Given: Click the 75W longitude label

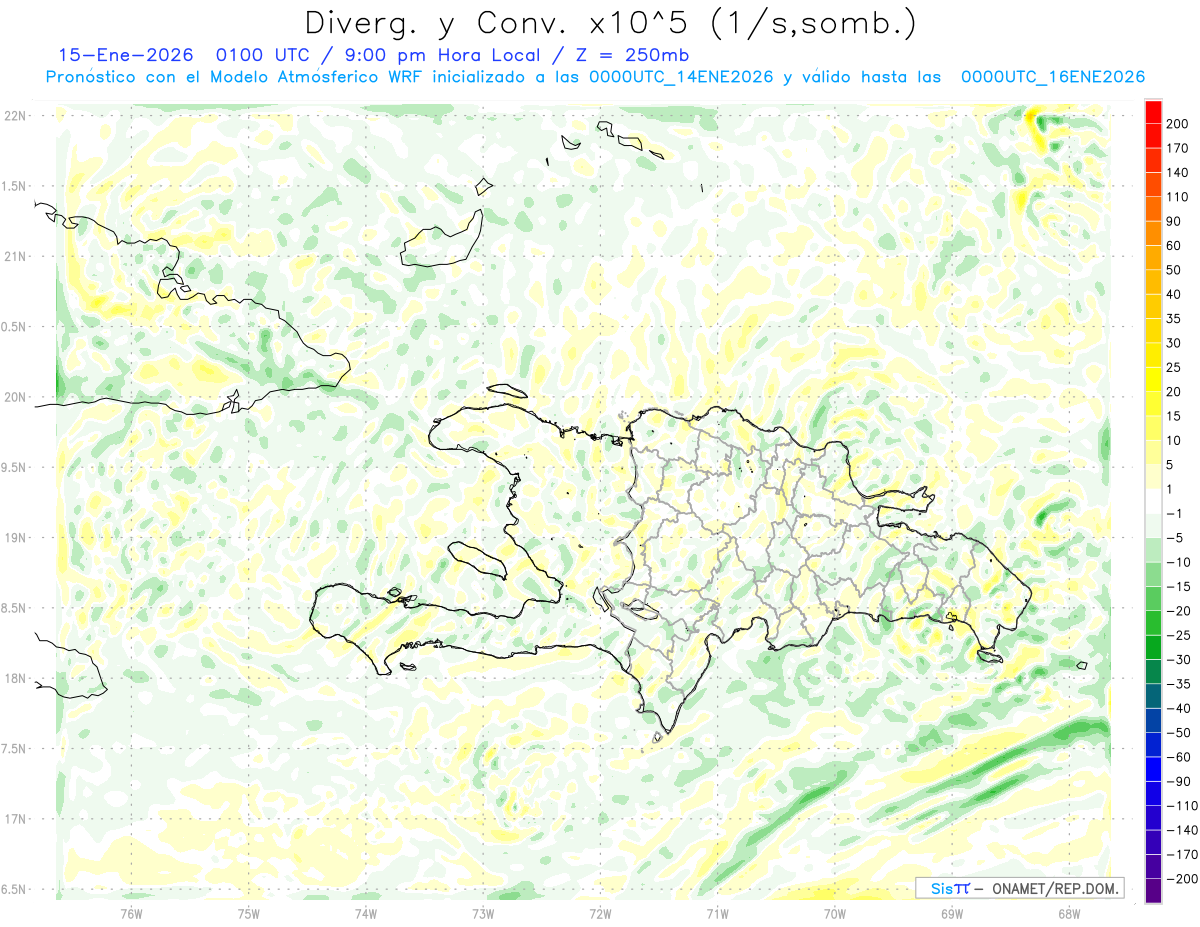Looking at the screenshot, I should (x=249, y=914).
